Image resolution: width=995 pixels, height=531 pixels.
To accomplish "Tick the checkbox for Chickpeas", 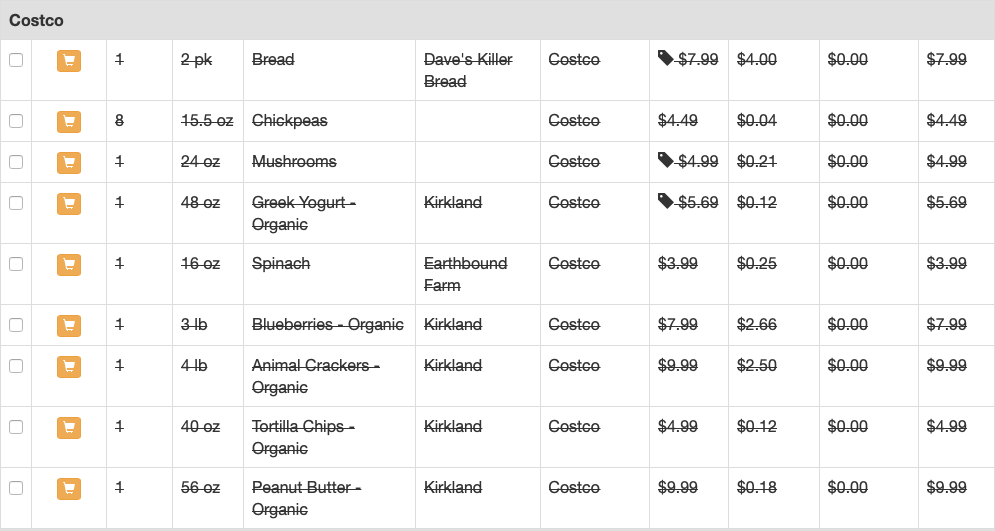I will [x=16, y=121].
